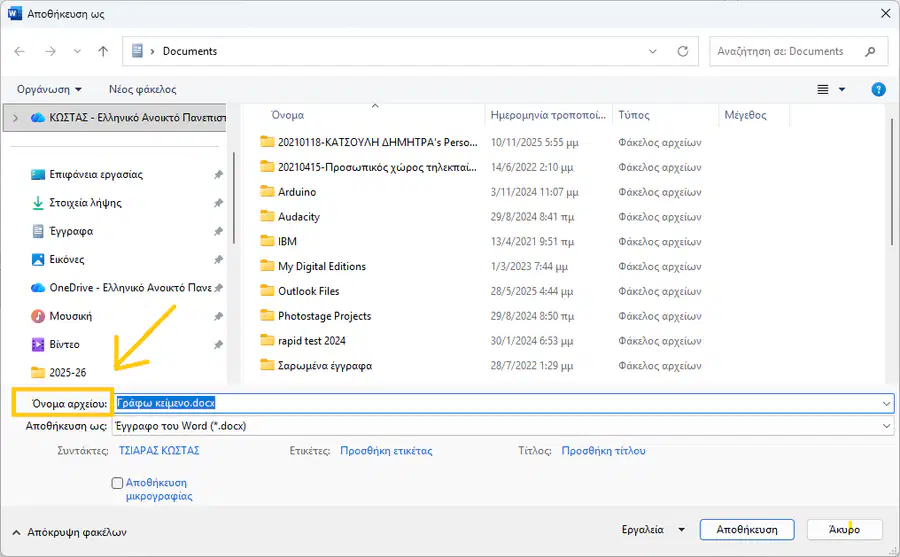The width and height of the screenshot is (900, 557).
Task: Change view layout icon
Action: (x=823, y=90)
